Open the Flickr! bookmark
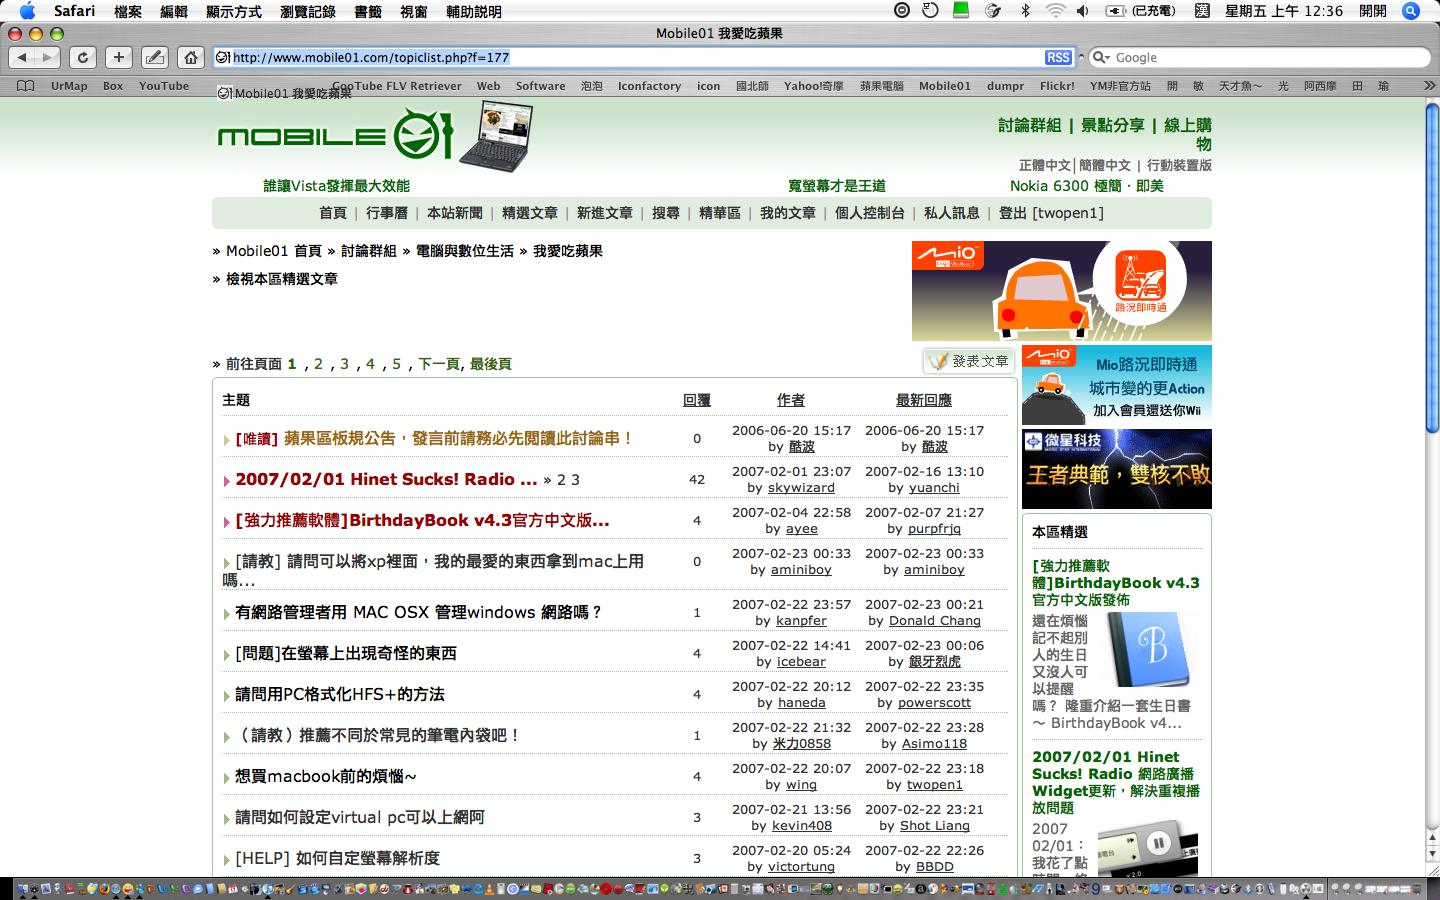 1057,86
